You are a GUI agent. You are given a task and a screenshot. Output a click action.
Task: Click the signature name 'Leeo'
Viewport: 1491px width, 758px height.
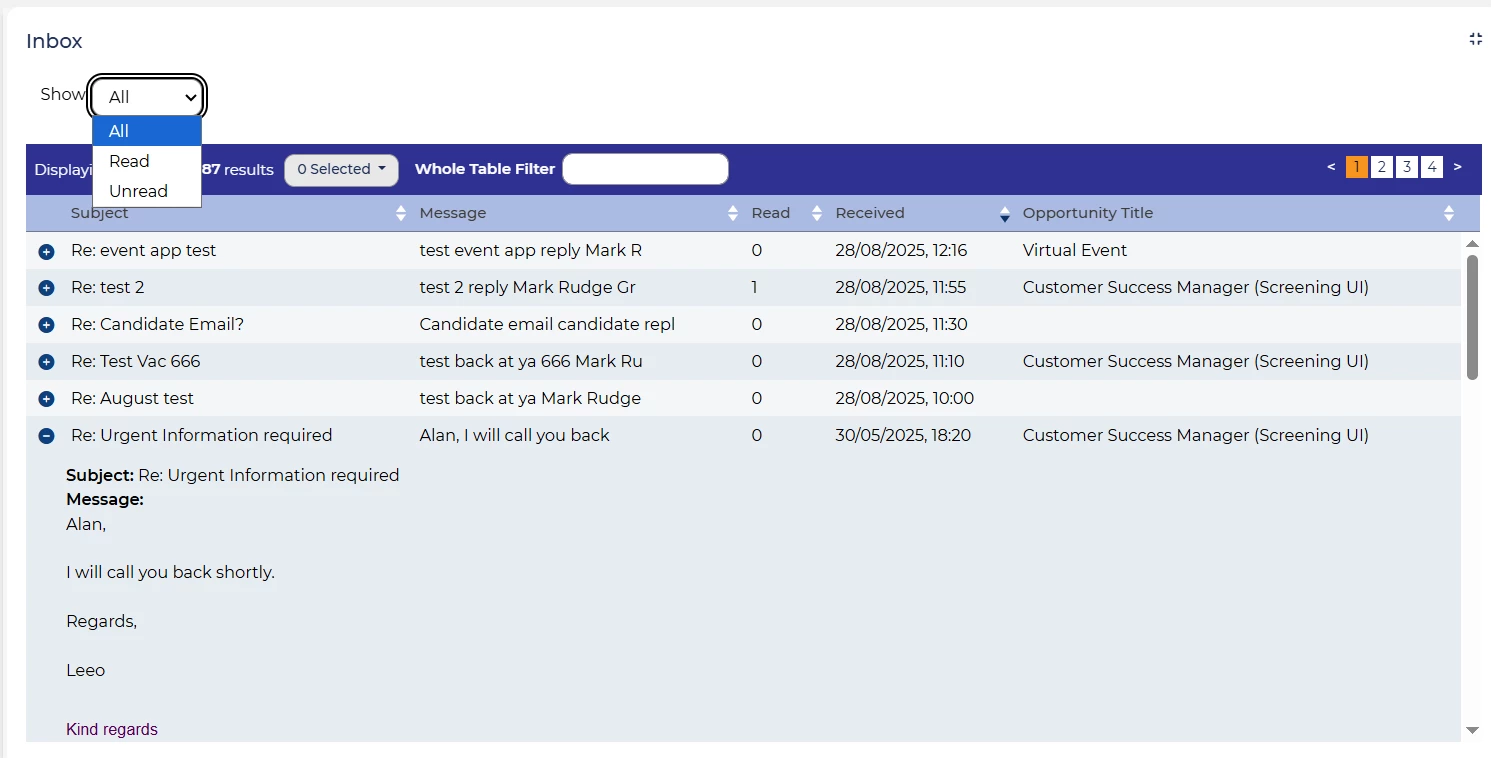(x=86, y=671)
